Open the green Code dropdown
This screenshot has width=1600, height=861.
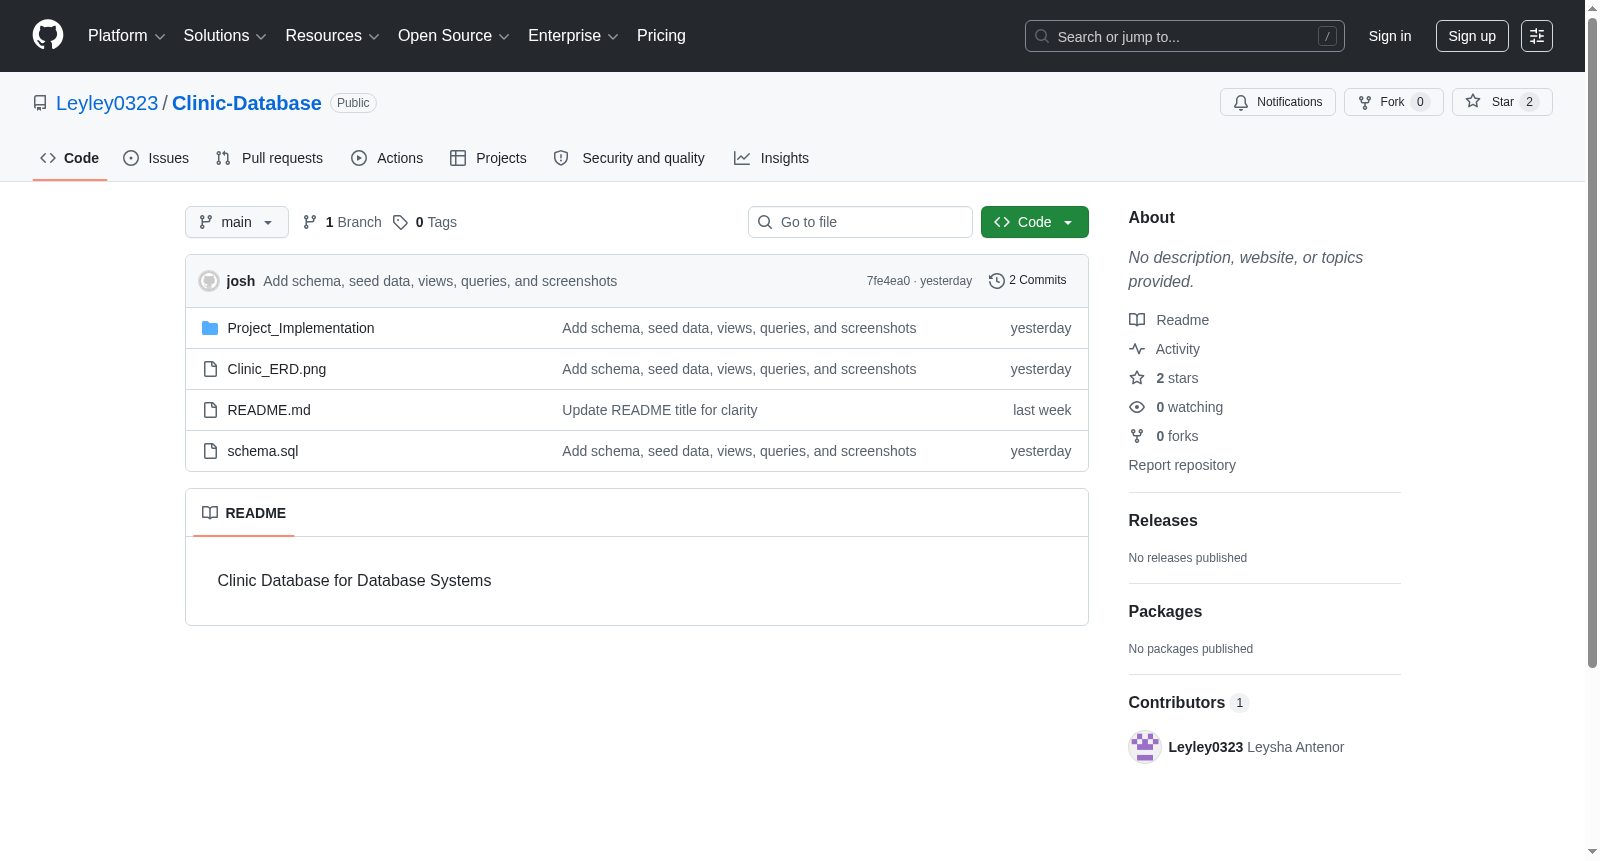(x=1035, y=222)
